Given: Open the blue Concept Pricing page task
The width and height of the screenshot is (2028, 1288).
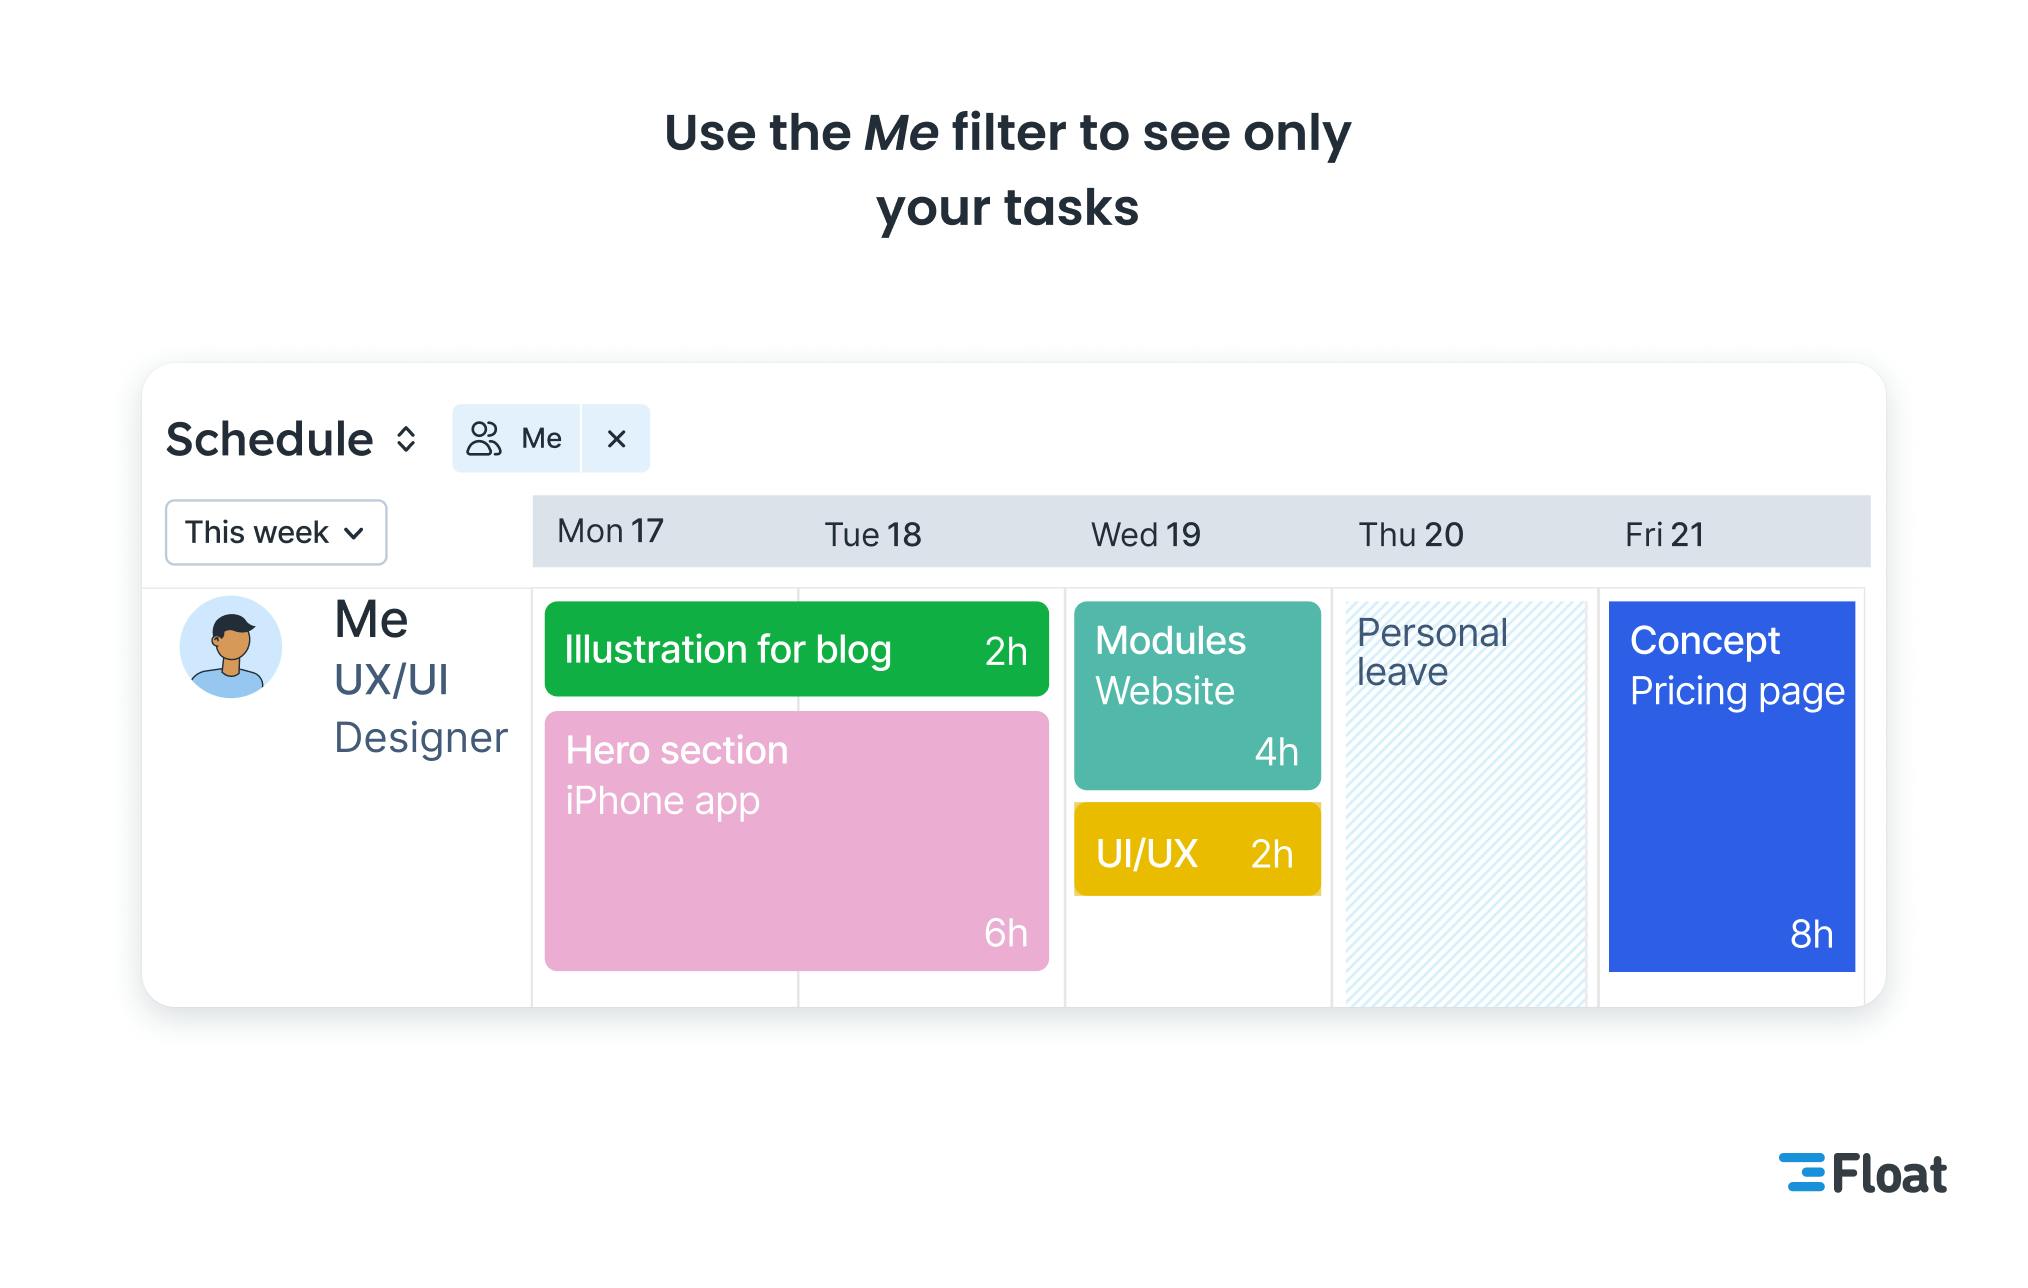Looking at the screenshot, I should click(1731, 786).
